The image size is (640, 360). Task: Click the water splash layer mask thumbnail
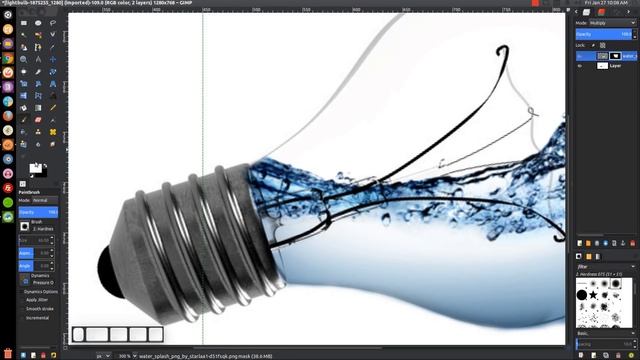point(615,56)
